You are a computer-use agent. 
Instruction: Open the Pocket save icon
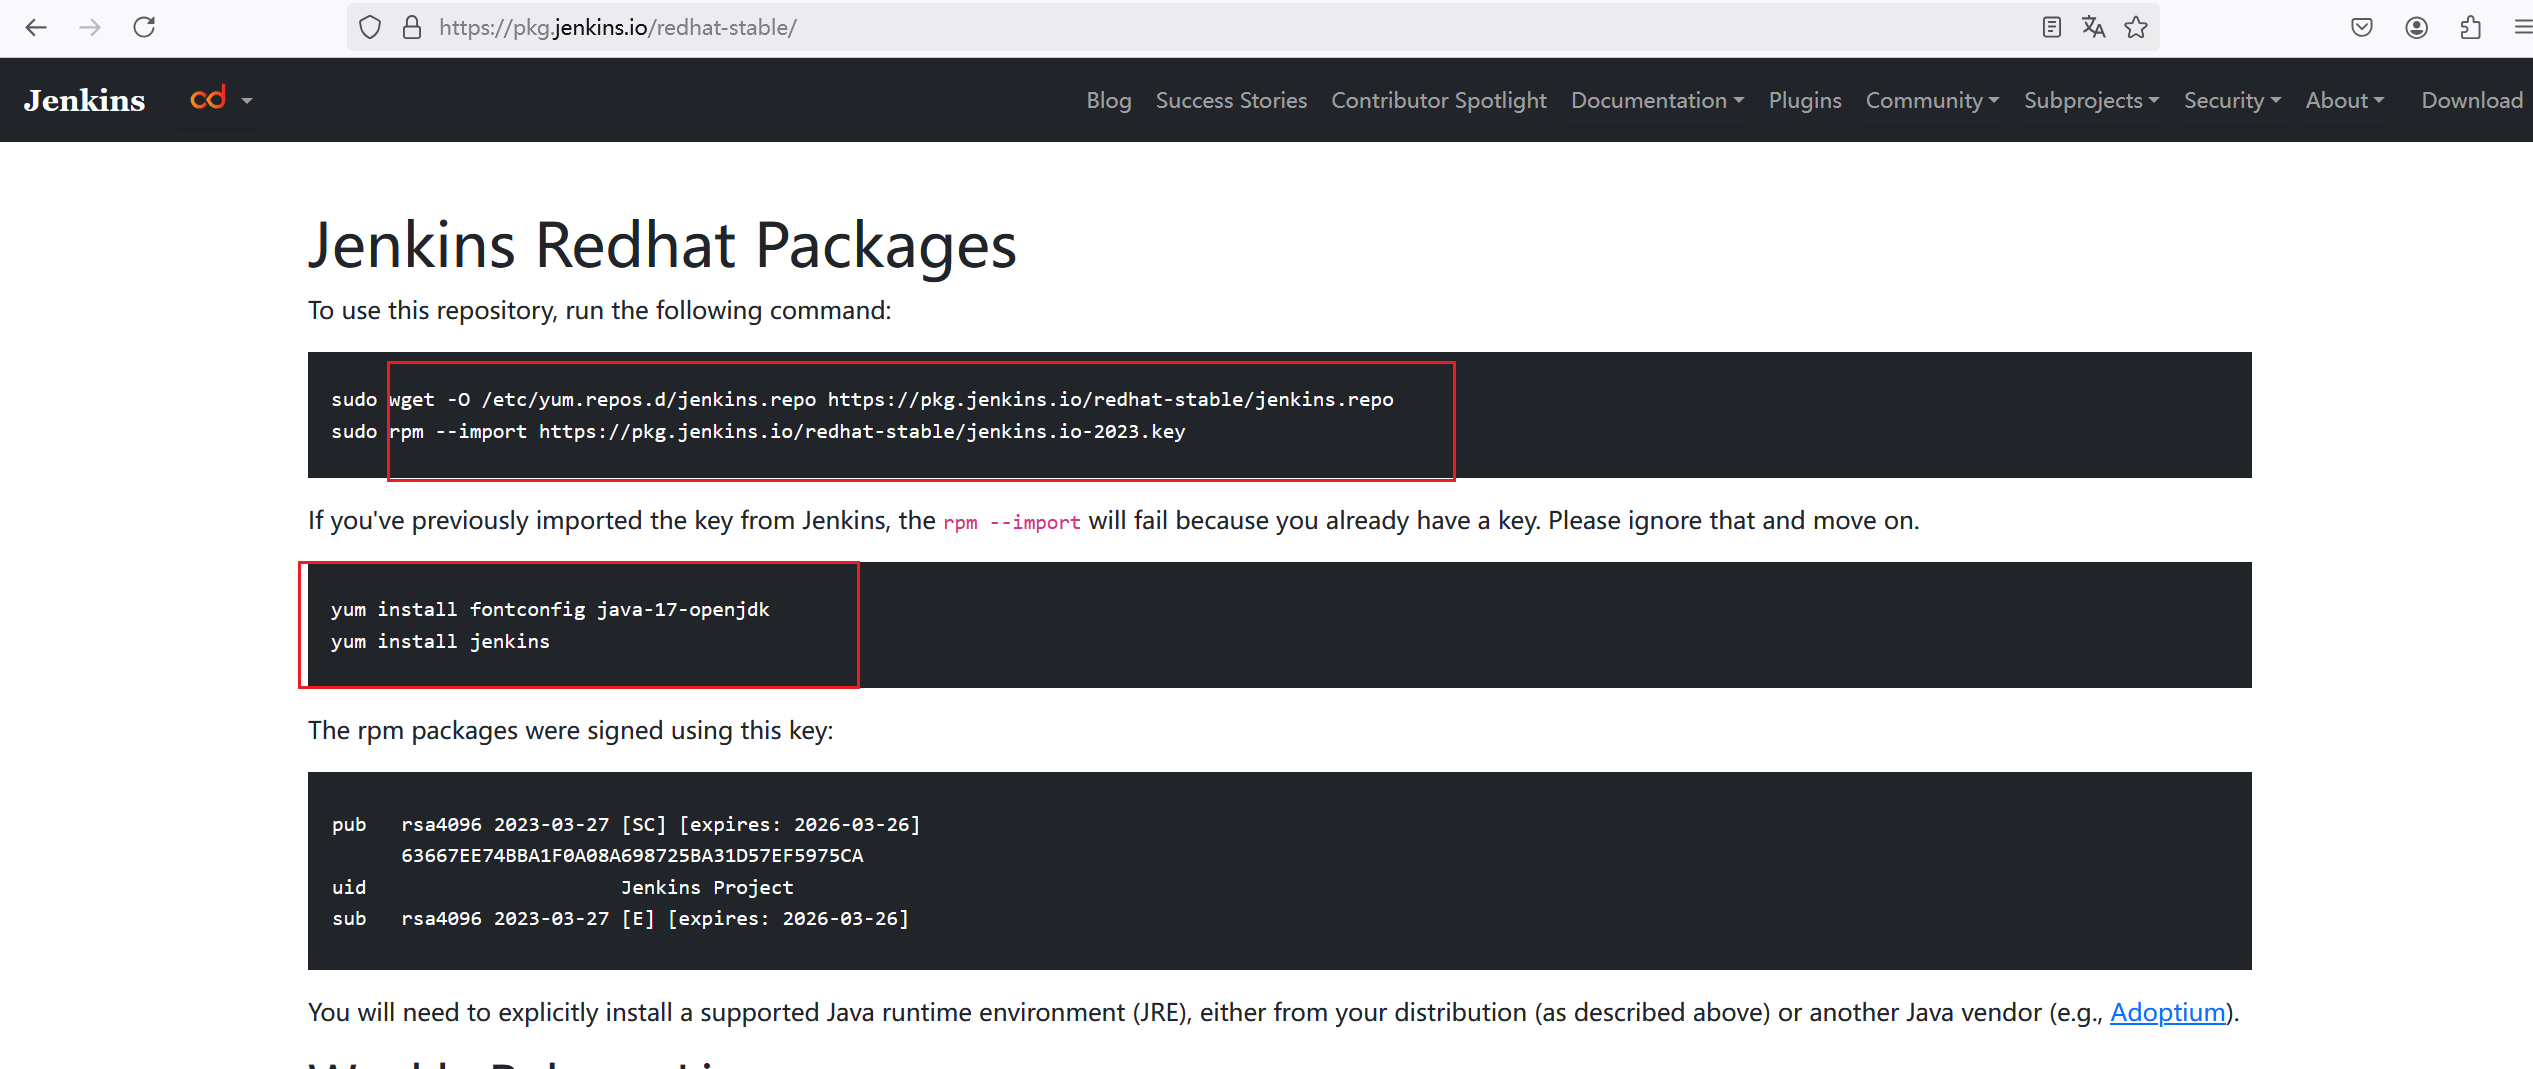(2362, 27)
